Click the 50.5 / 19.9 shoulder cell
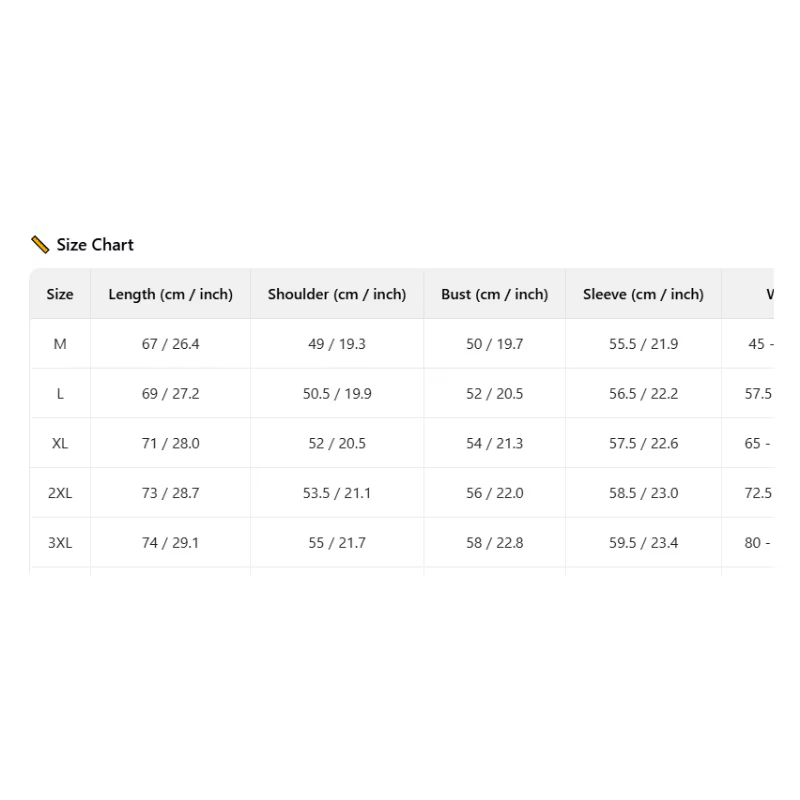Viewport: 800px width, 800px height. 337,394
